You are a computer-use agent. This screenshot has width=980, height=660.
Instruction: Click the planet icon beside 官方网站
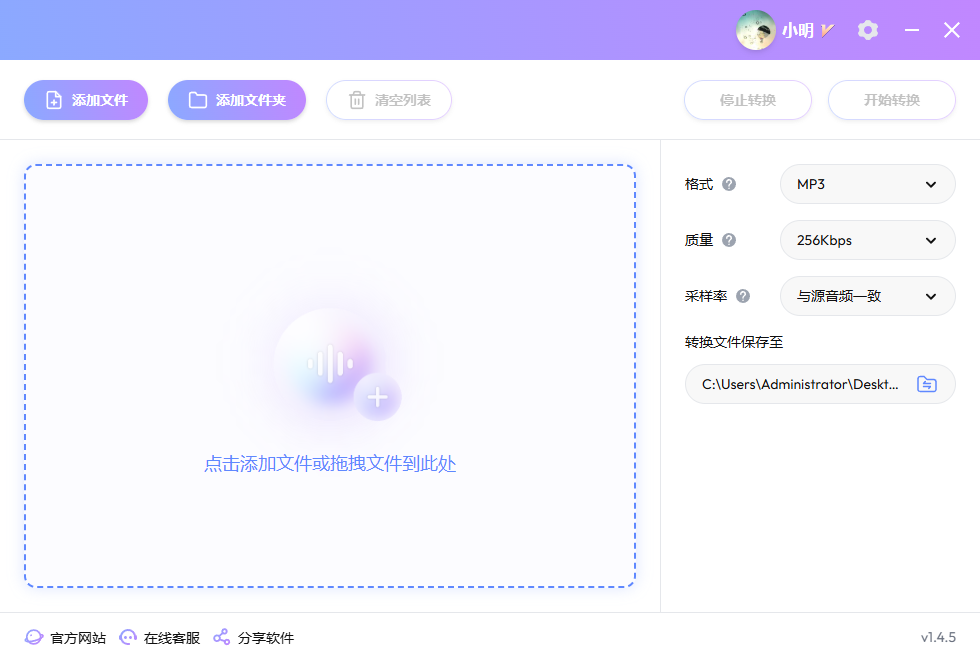click(34, 638)
